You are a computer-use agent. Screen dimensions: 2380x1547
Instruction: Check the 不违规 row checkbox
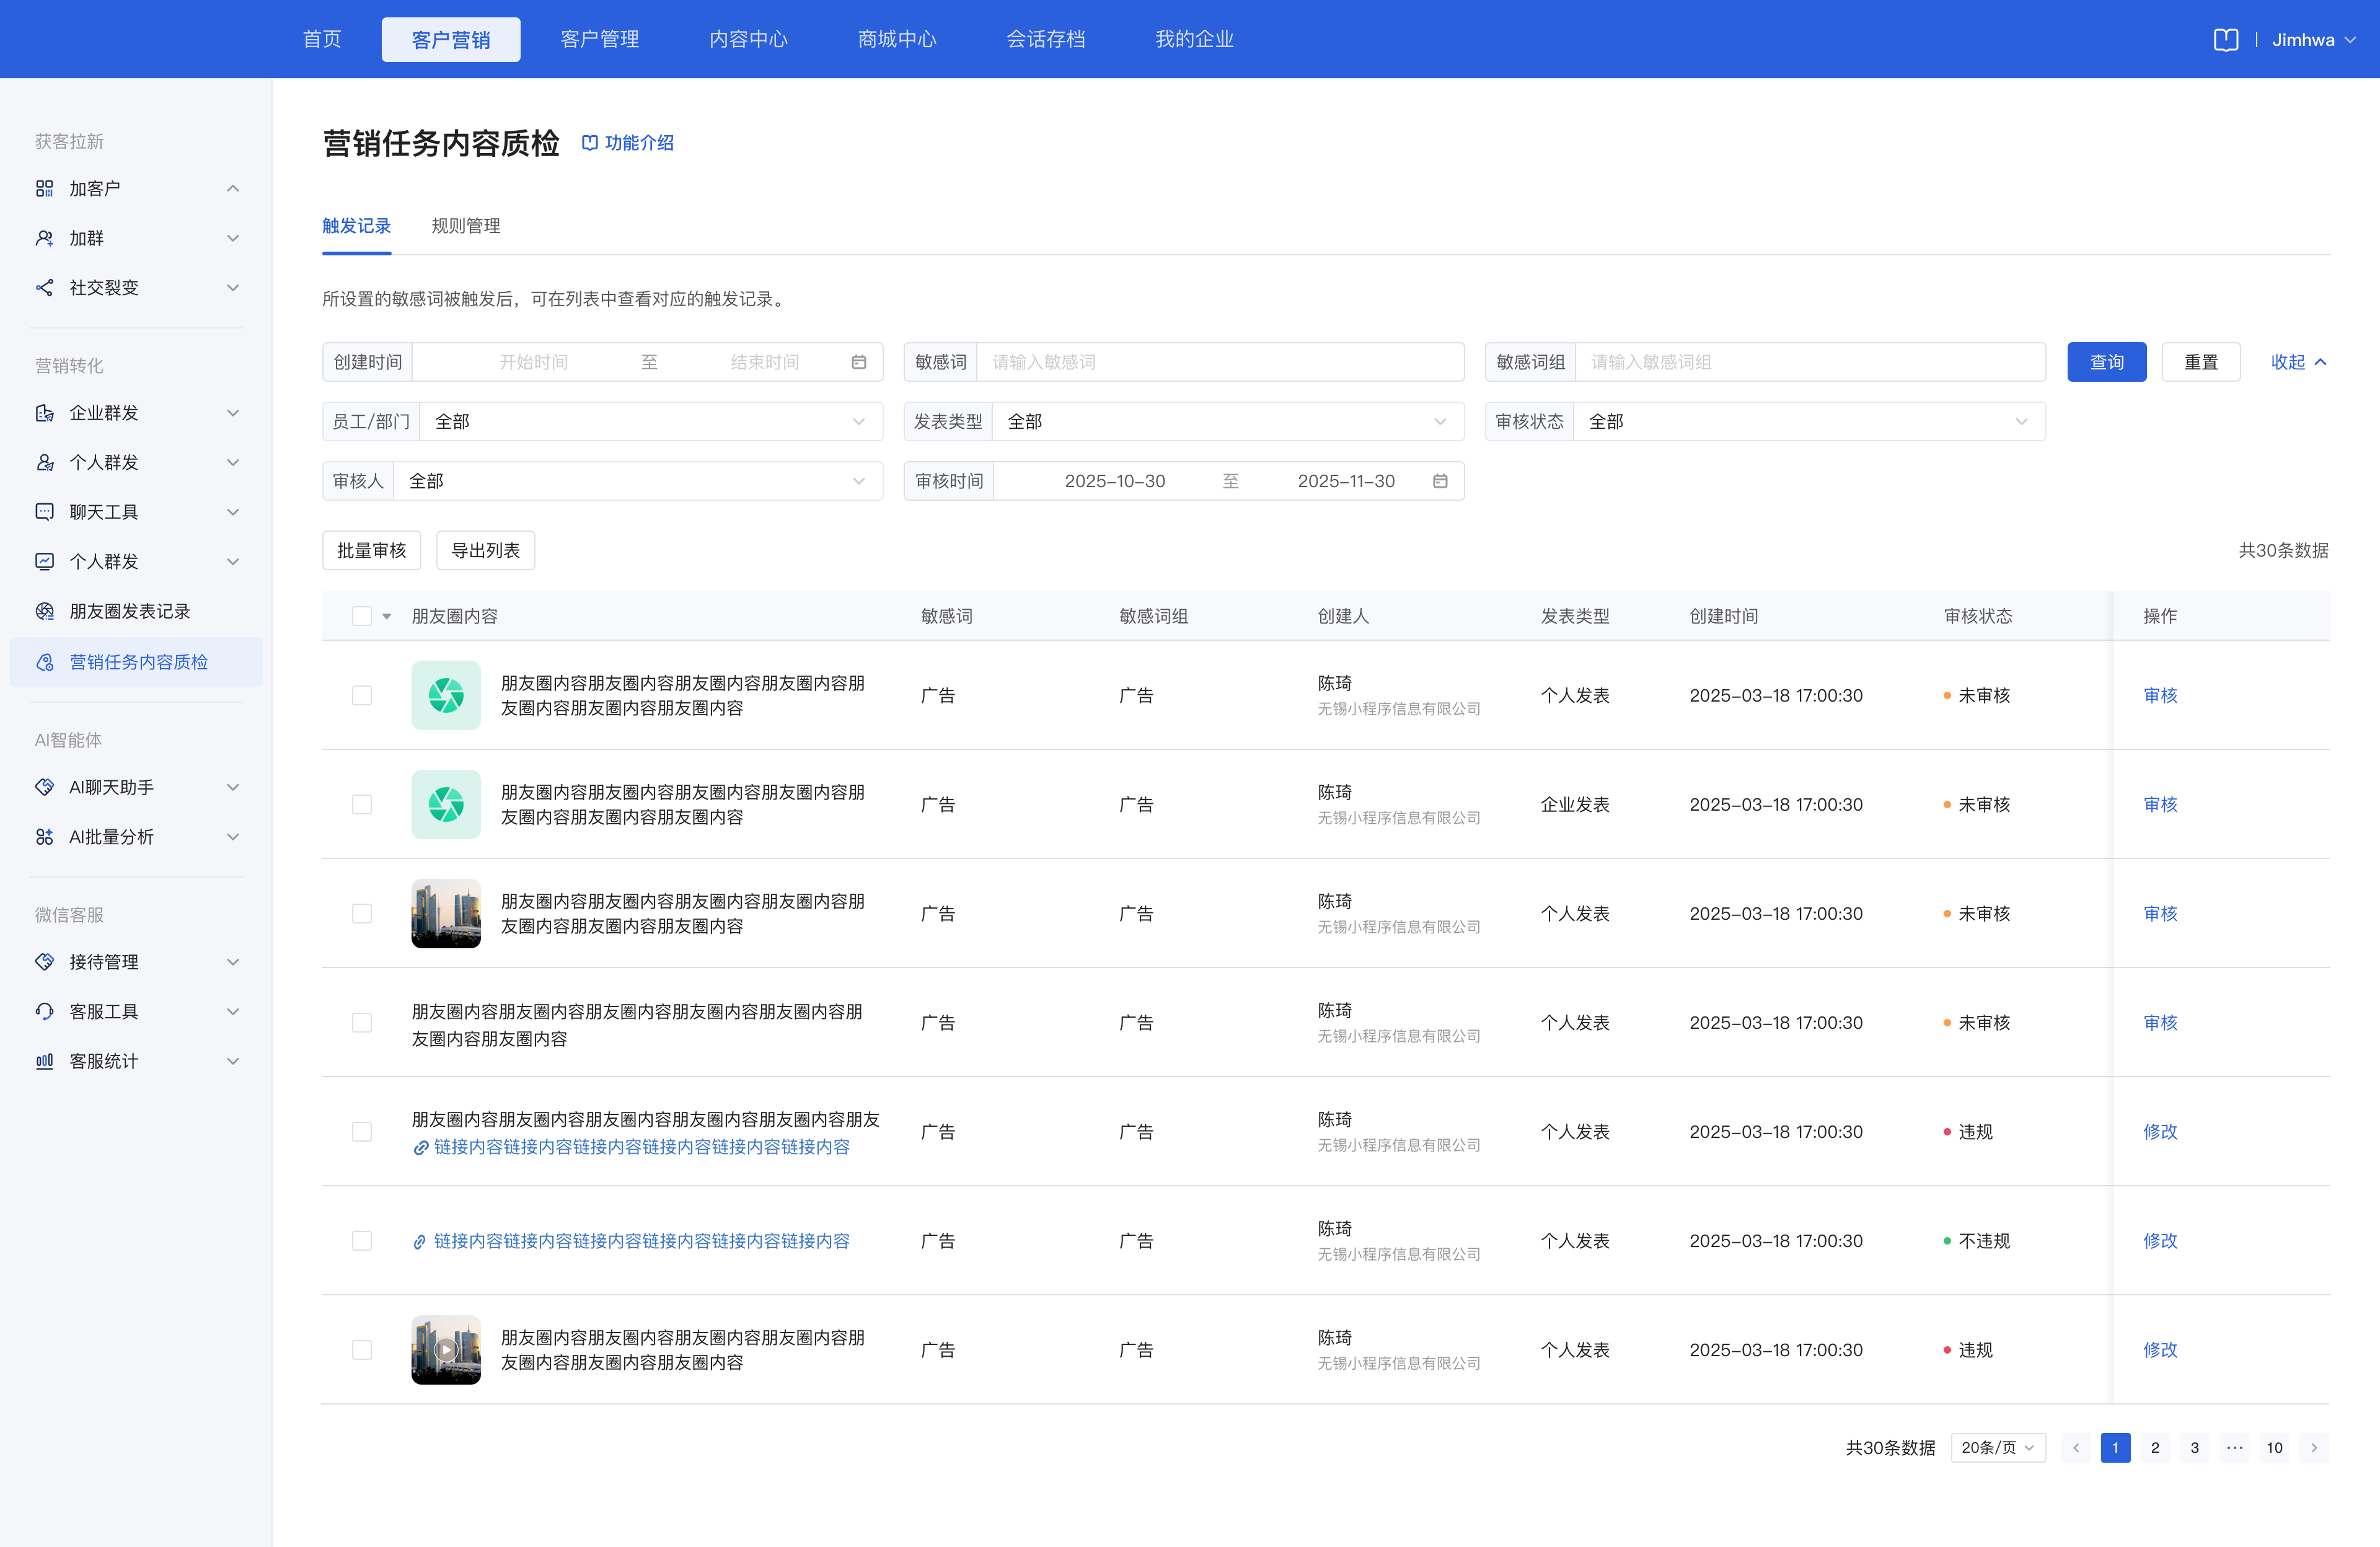point(362,1241)
